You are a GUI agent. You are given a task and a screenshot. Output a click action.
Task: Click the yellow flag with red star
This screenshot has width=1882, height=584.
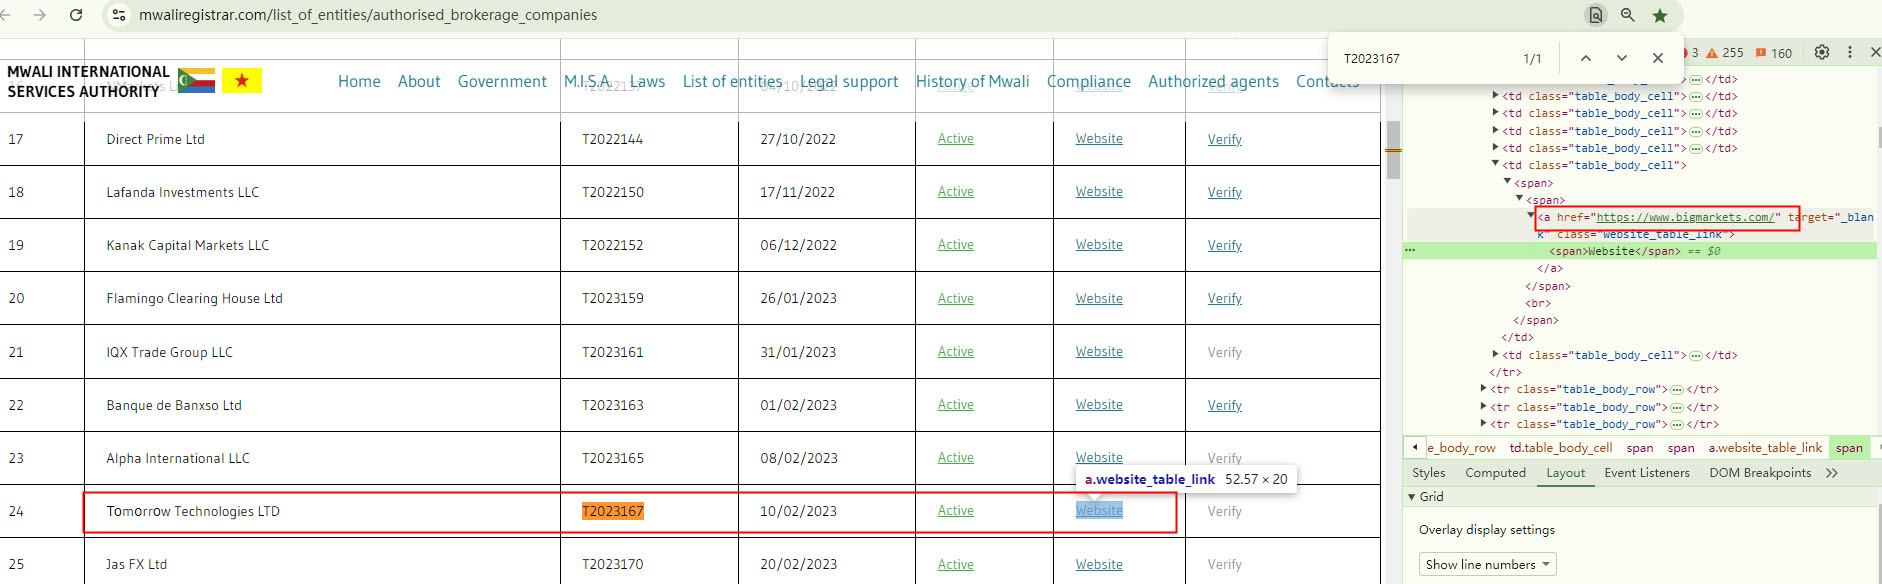[242, 80]
